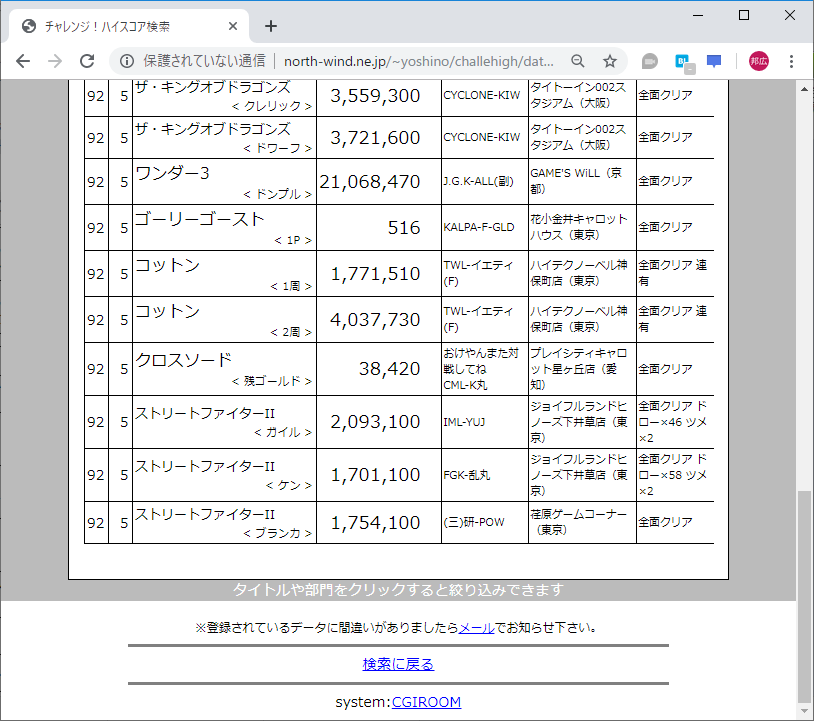The image size is (814, 721).
Task: Click the 検索に戻る link
Action: [398, 663]
